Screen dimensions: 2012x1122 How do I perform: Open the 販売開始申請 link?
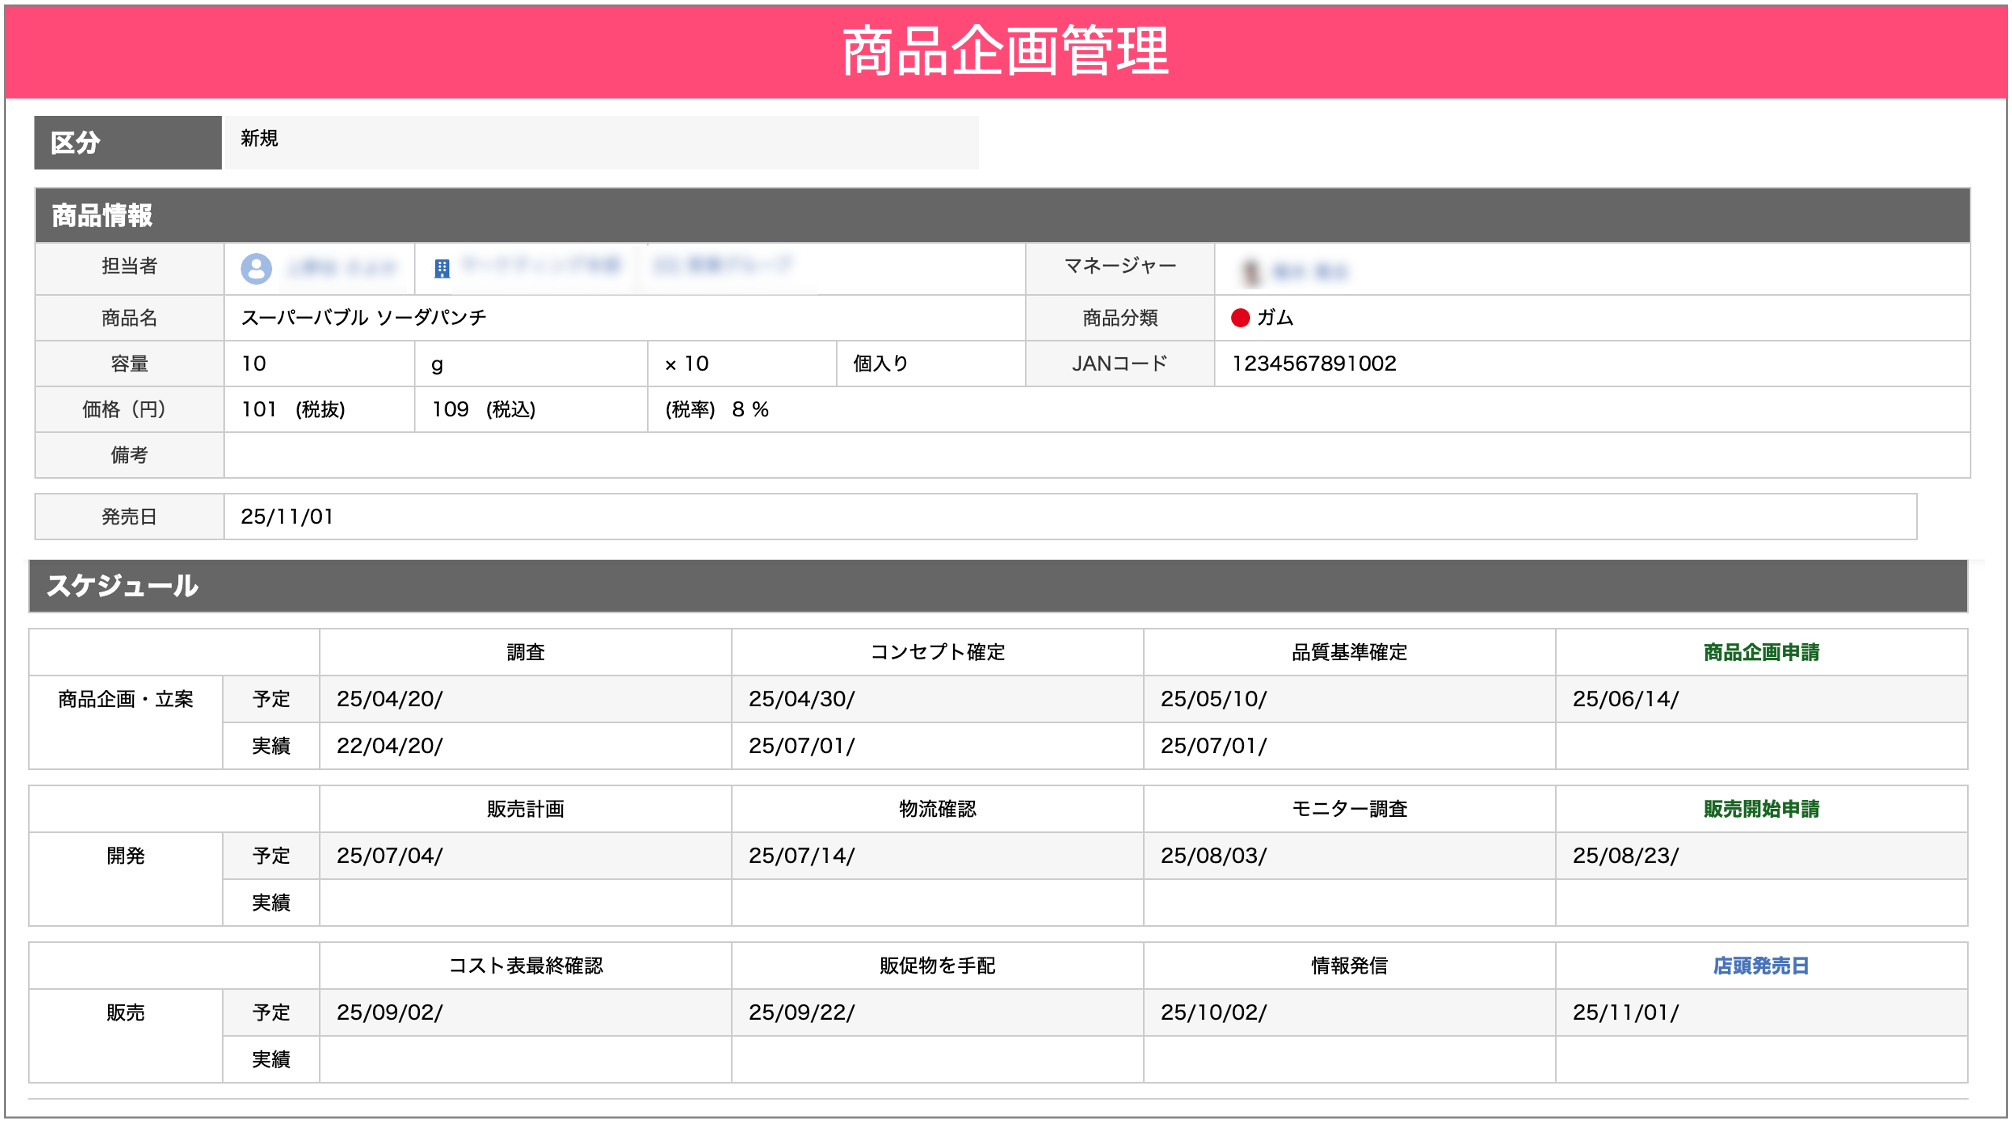pyautogui.click(x=1760, y=808)
